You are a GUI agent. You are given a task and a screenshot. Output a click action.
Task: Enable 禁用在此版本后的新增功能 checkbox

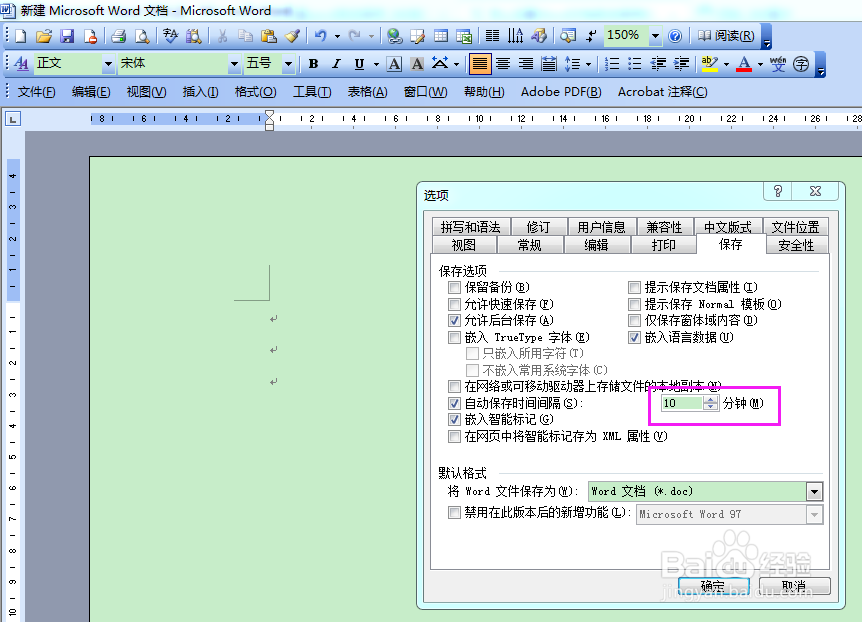click(x=454, y=513)
